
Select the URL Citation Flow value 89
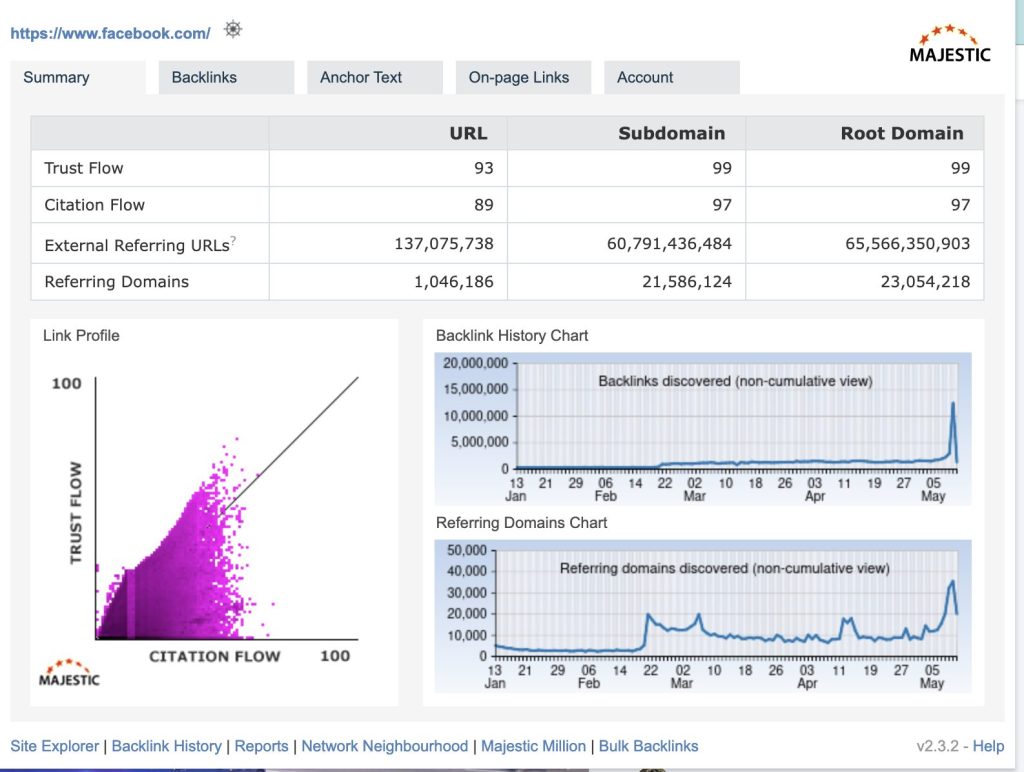(484, 205)
